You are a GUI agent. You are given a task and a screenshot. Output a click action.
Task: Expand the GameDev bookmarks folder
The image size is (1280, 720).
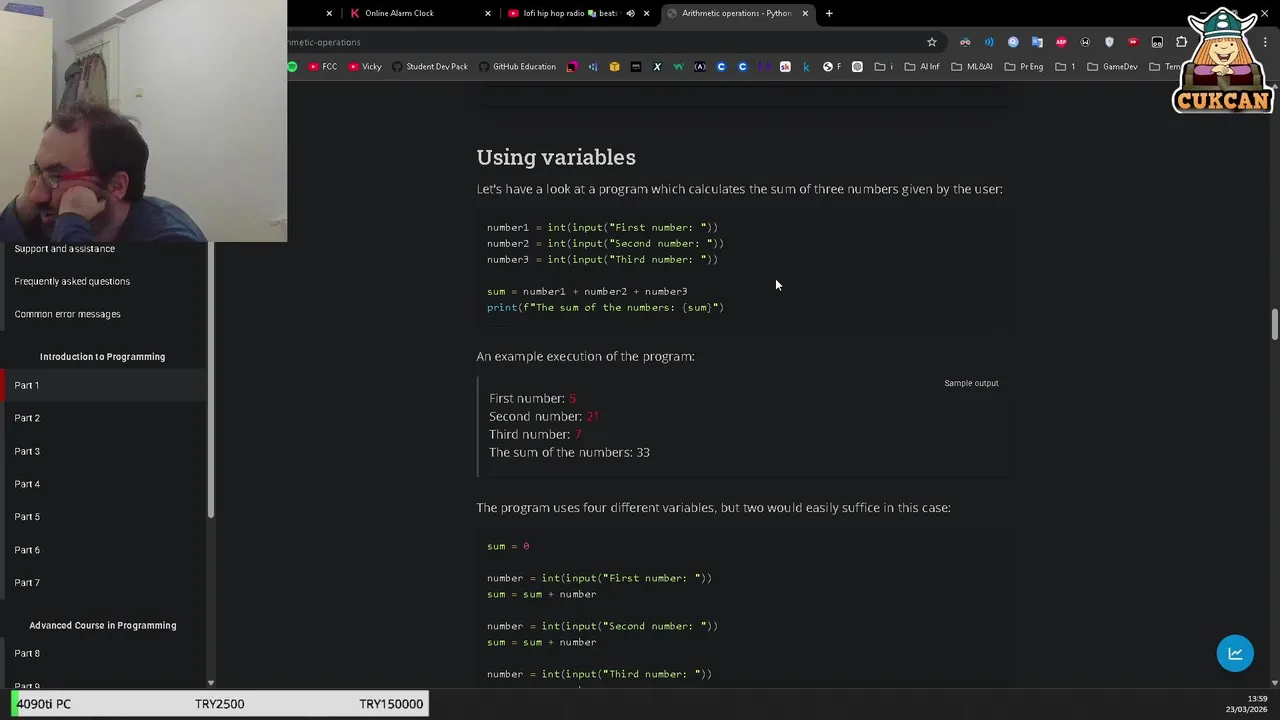coord(1112,67)
